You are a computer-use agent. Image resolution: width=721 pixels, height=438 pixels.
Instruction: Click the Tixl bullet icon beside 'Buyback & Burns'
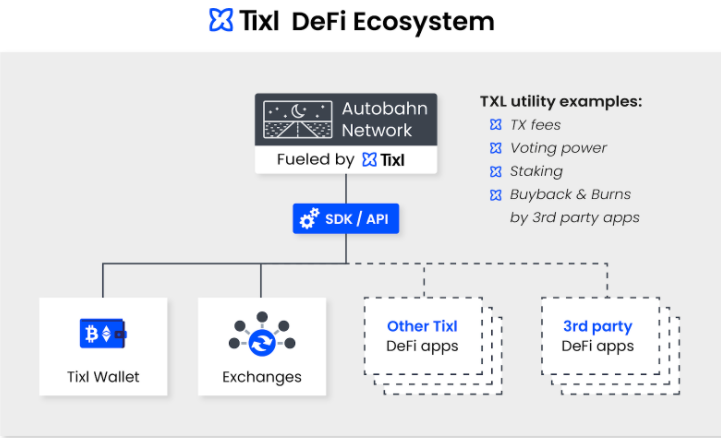point(496,195)
